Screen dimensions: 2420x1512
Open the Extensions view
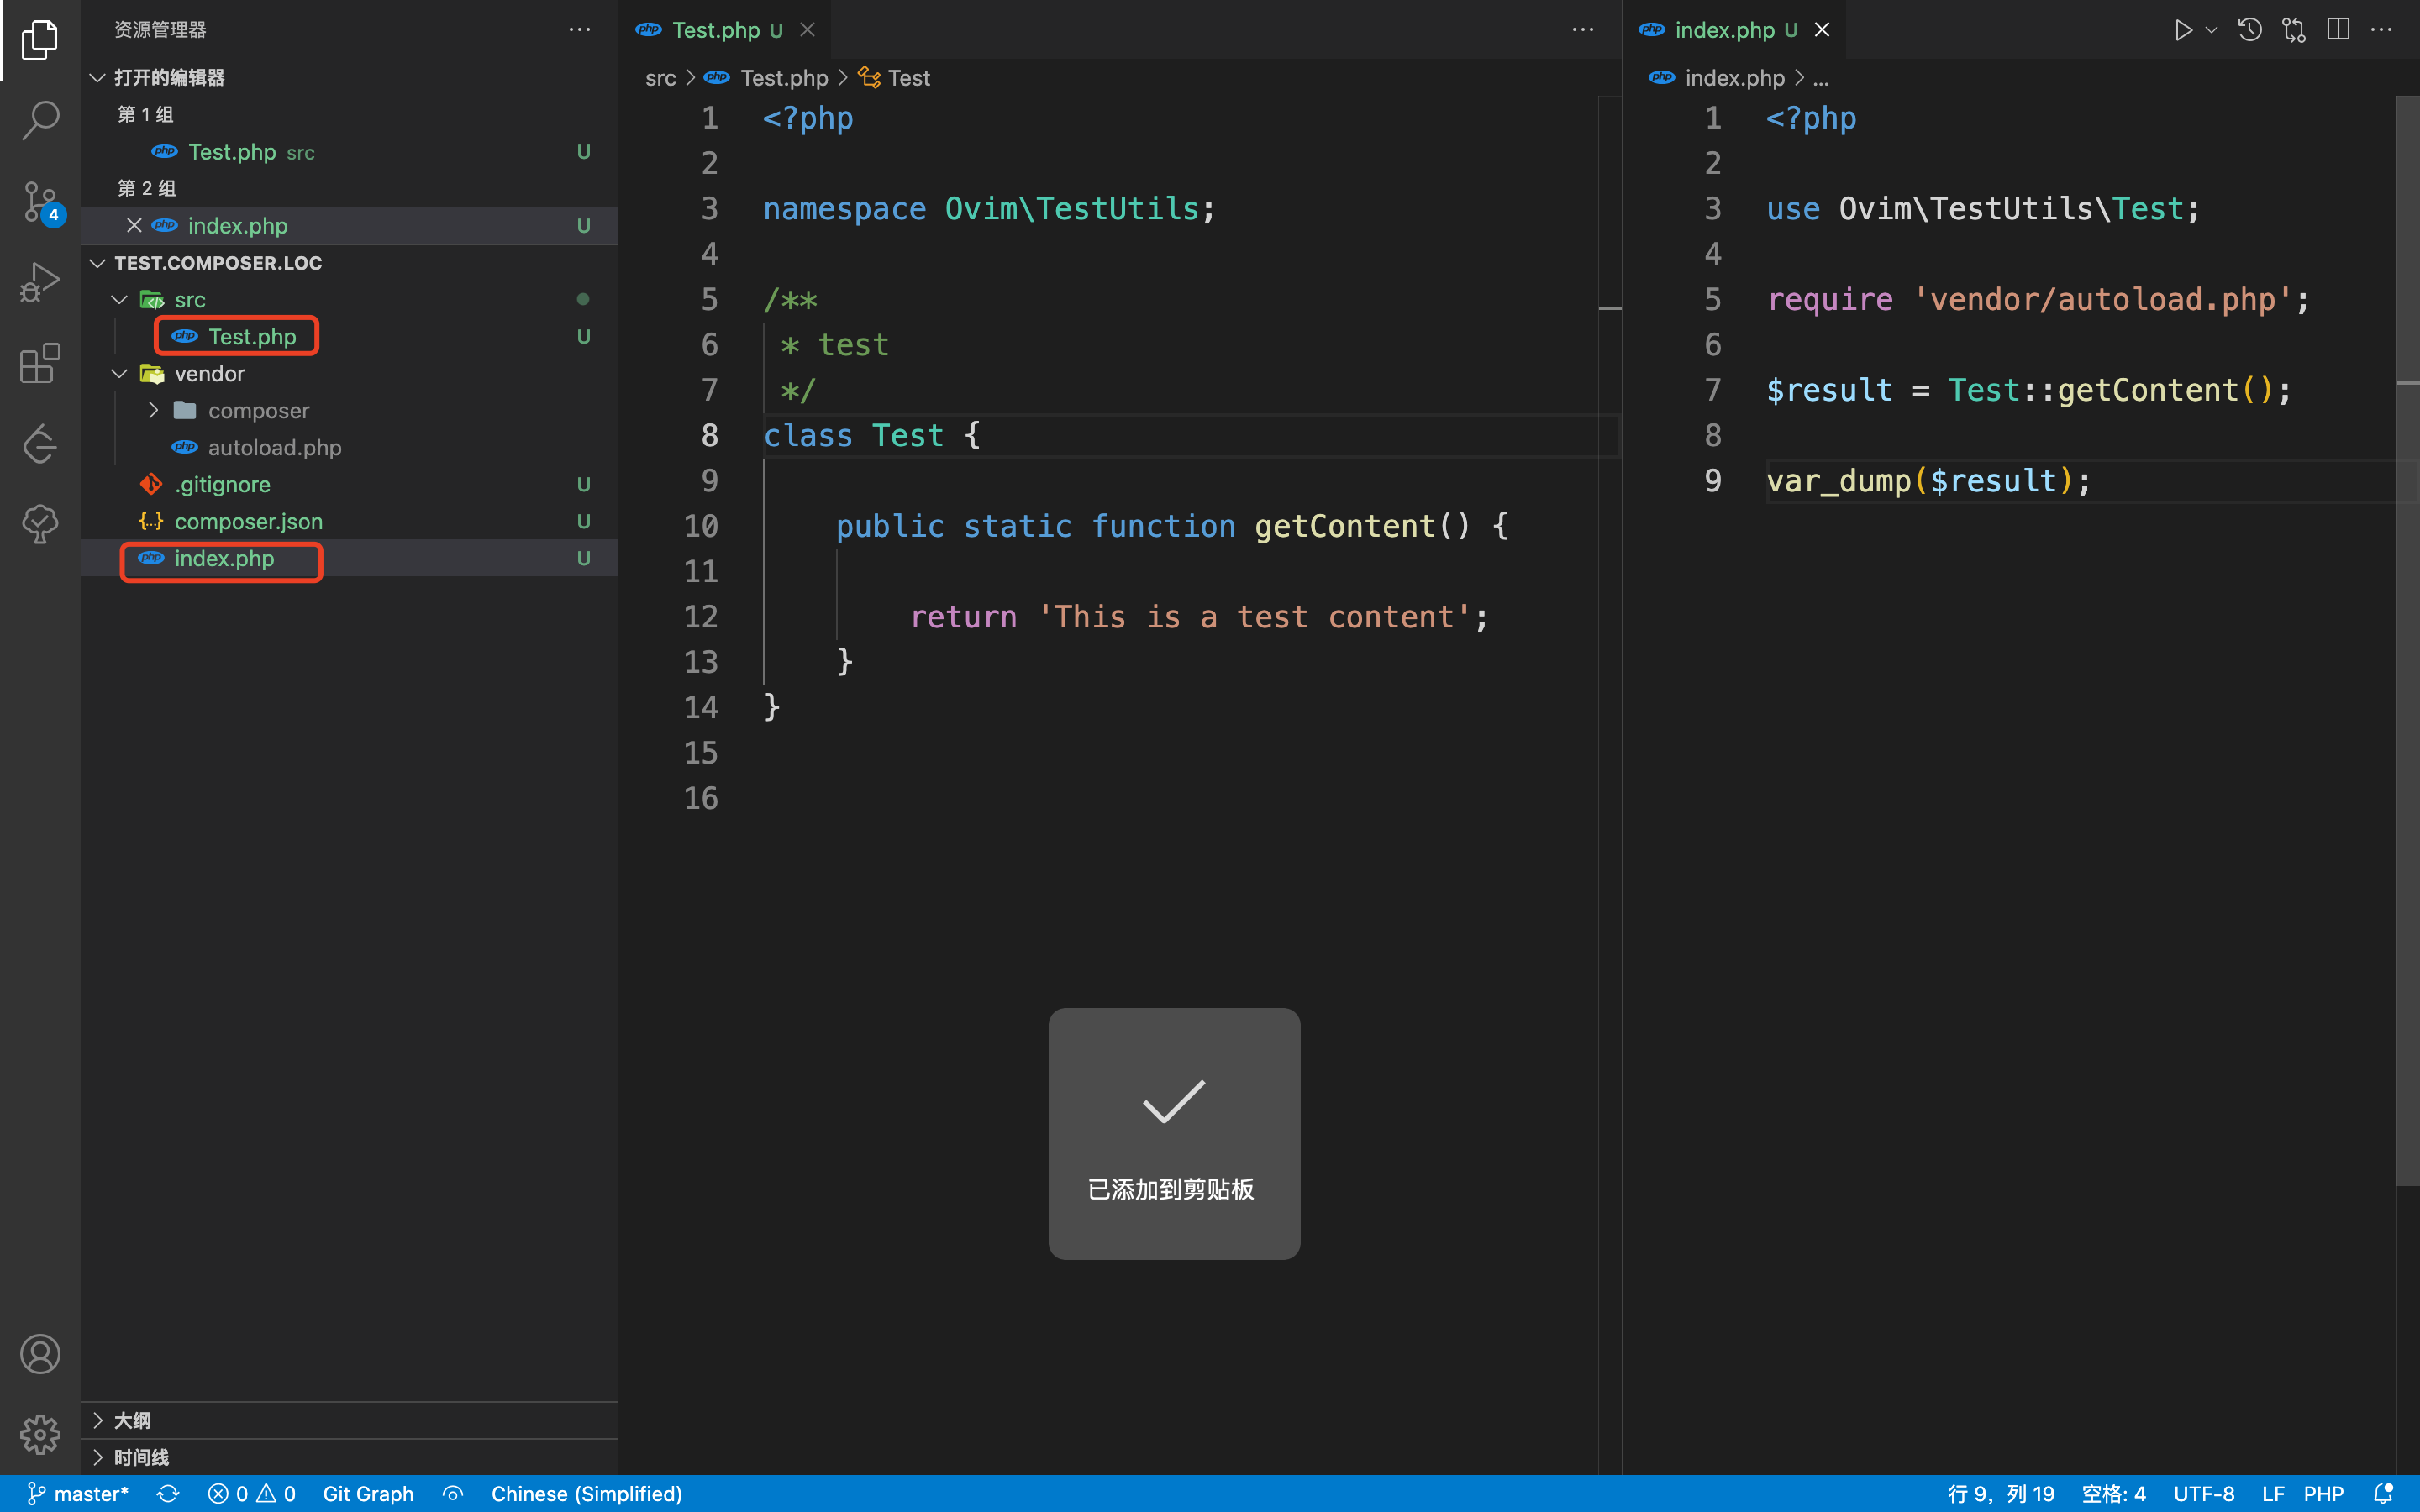(40, 364)
